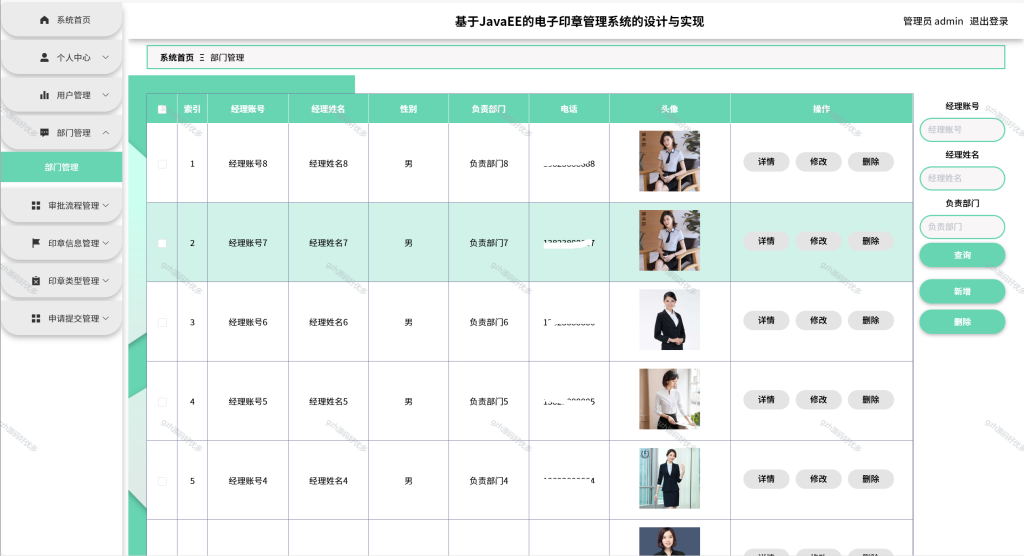Check the checkbox for row 经理账号7

[x=162, y=243]
